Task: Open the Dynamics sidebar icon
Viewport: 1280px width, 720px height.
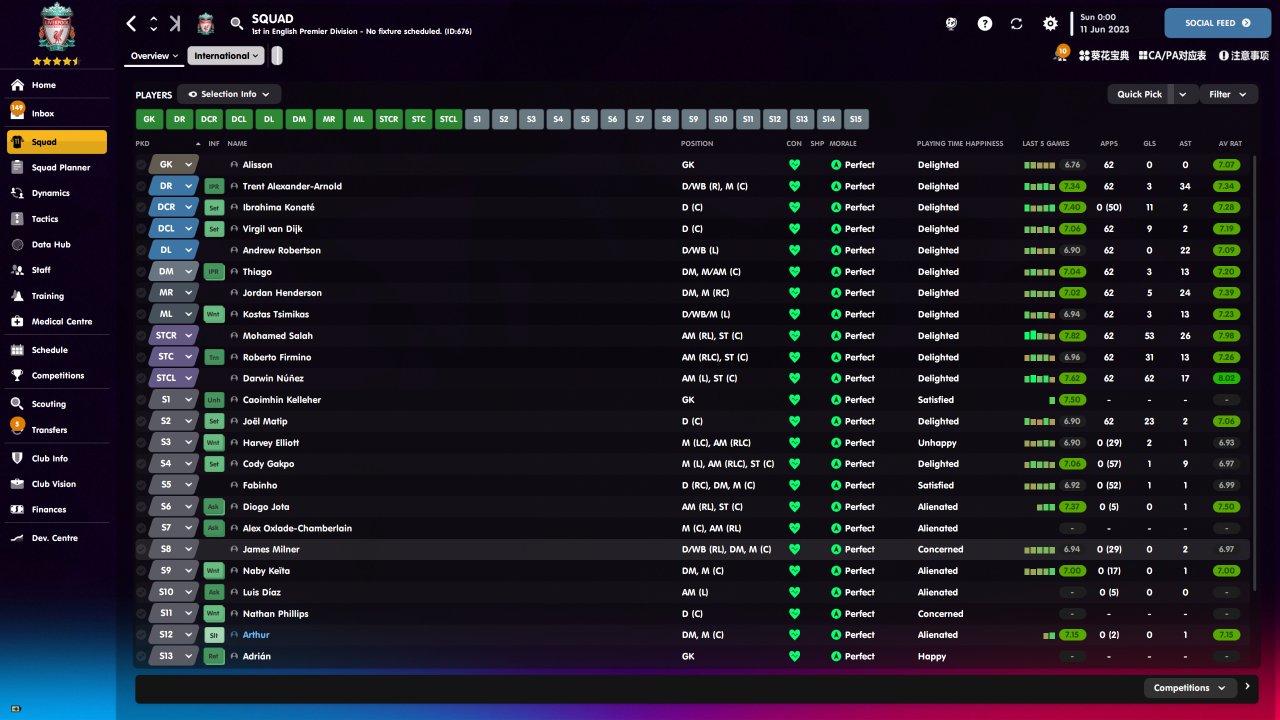Action: click(17, 193)
